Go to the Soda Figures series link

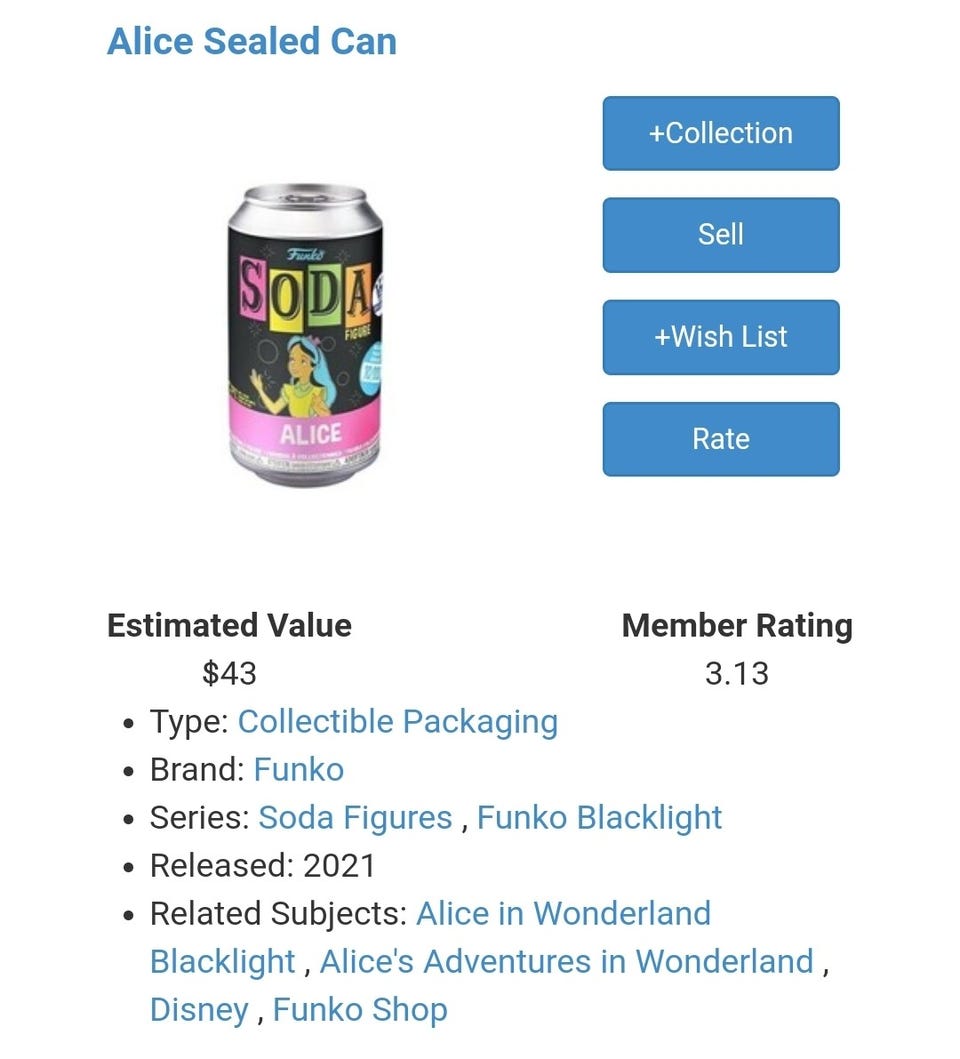[355, 817]
